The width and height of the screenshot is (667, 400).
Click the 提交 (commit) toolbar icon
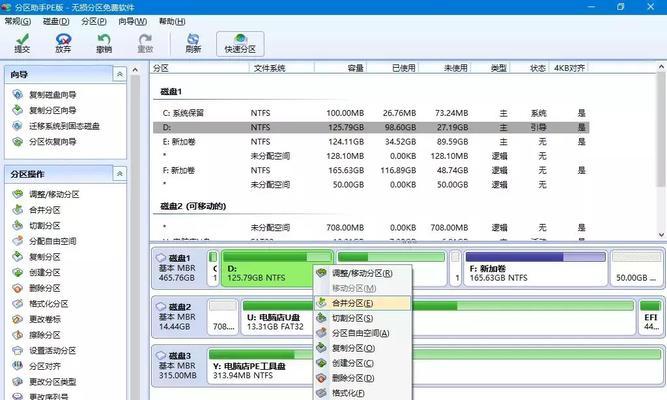(x=22, y=43)
